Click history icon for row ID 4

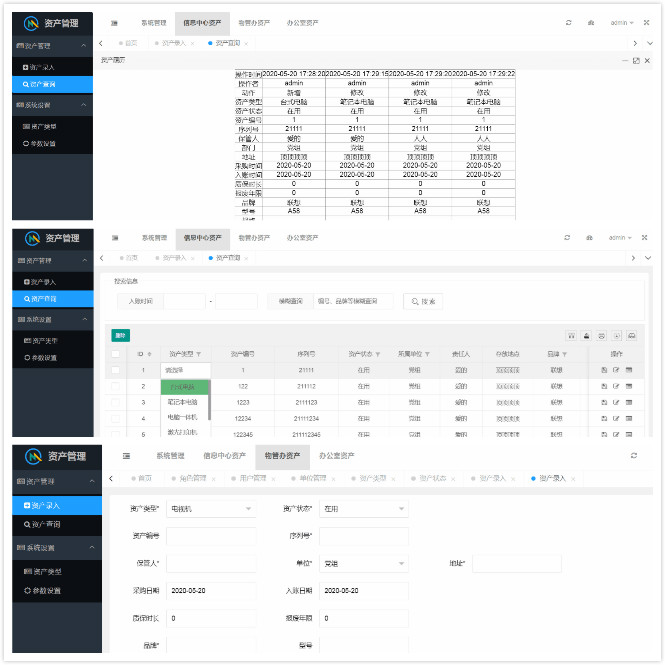click(629, 418)
